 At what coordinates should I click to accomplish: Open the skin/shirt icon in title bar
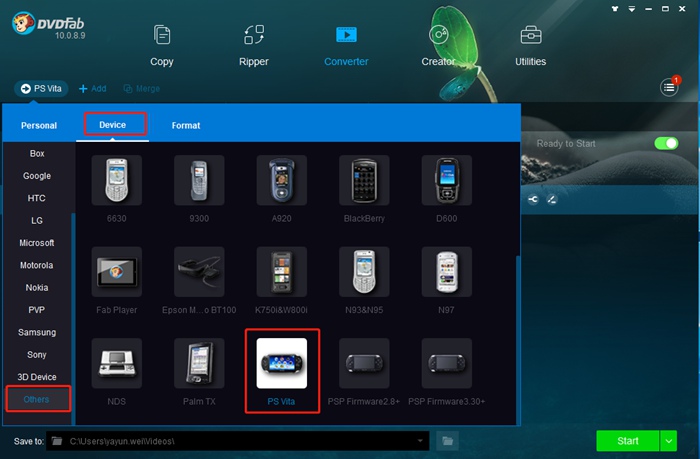pyautogui.click(x=615, y=8)
